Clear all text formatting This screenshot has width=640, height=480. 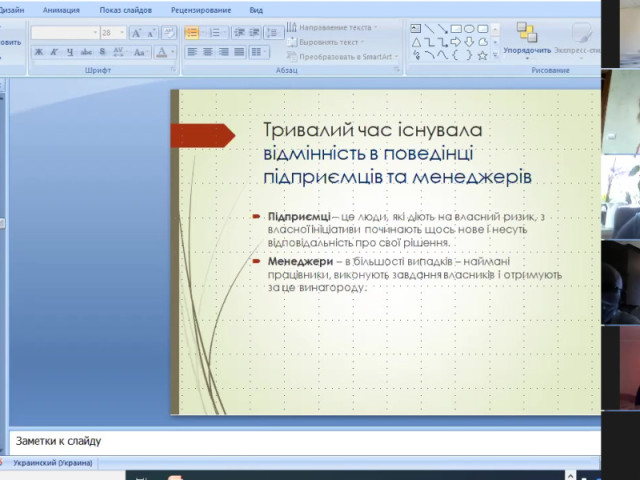169,33
